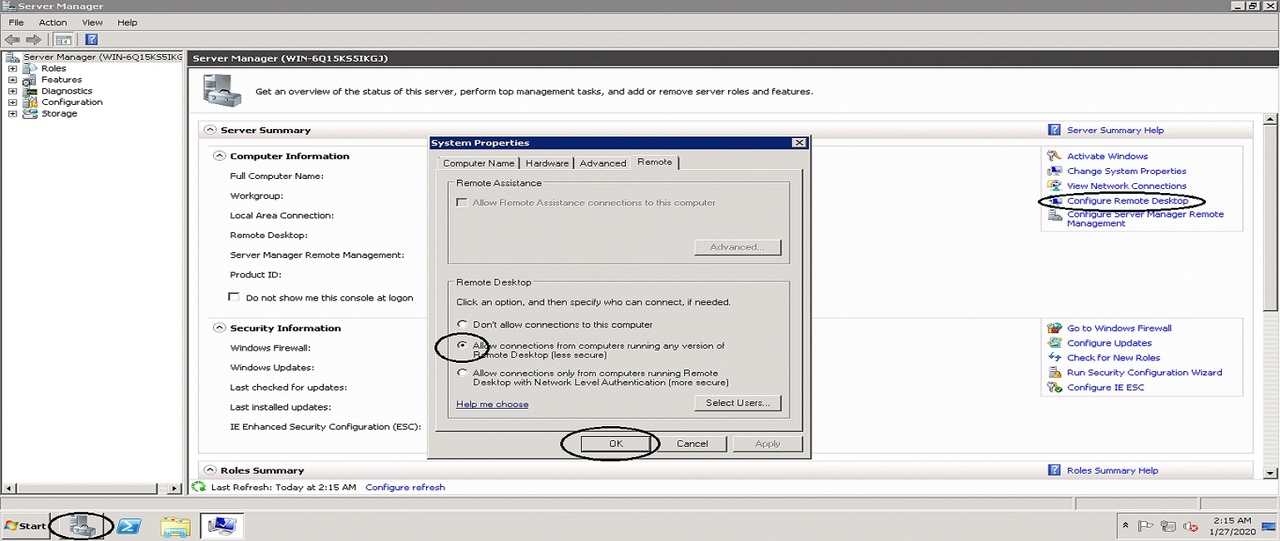Click Configure Server Manager Remote Management link

pyautogui.click(x=1145, y=218)
